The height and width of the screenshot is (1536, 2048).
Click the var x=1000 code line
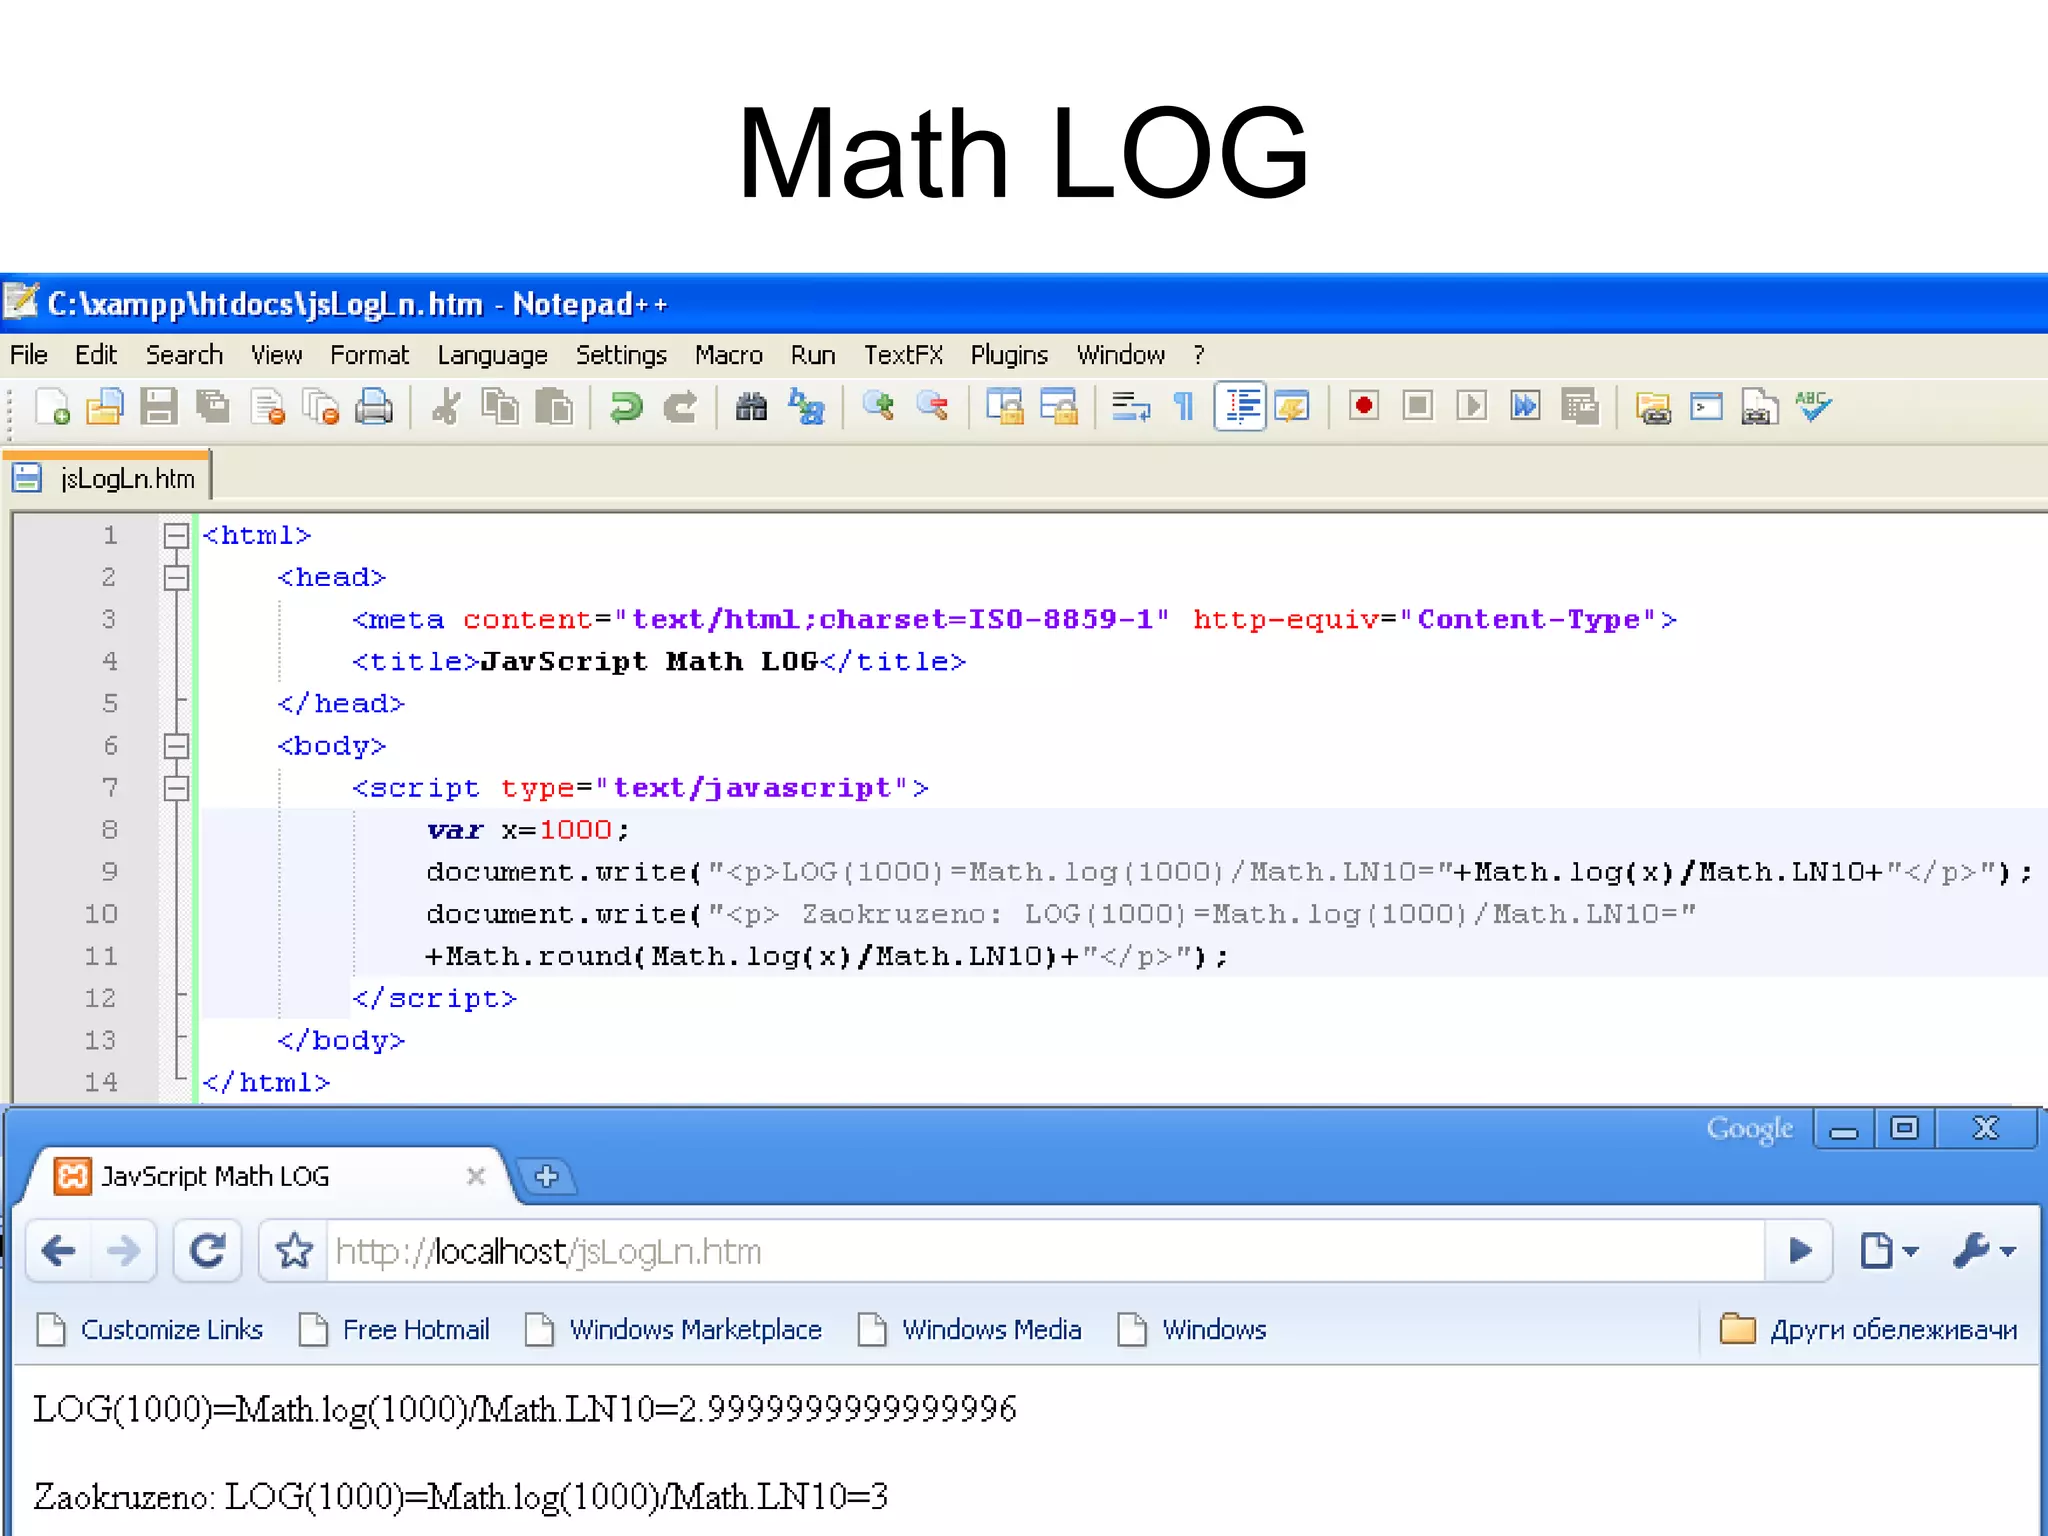pyautogui.click(x=528, y=830)
